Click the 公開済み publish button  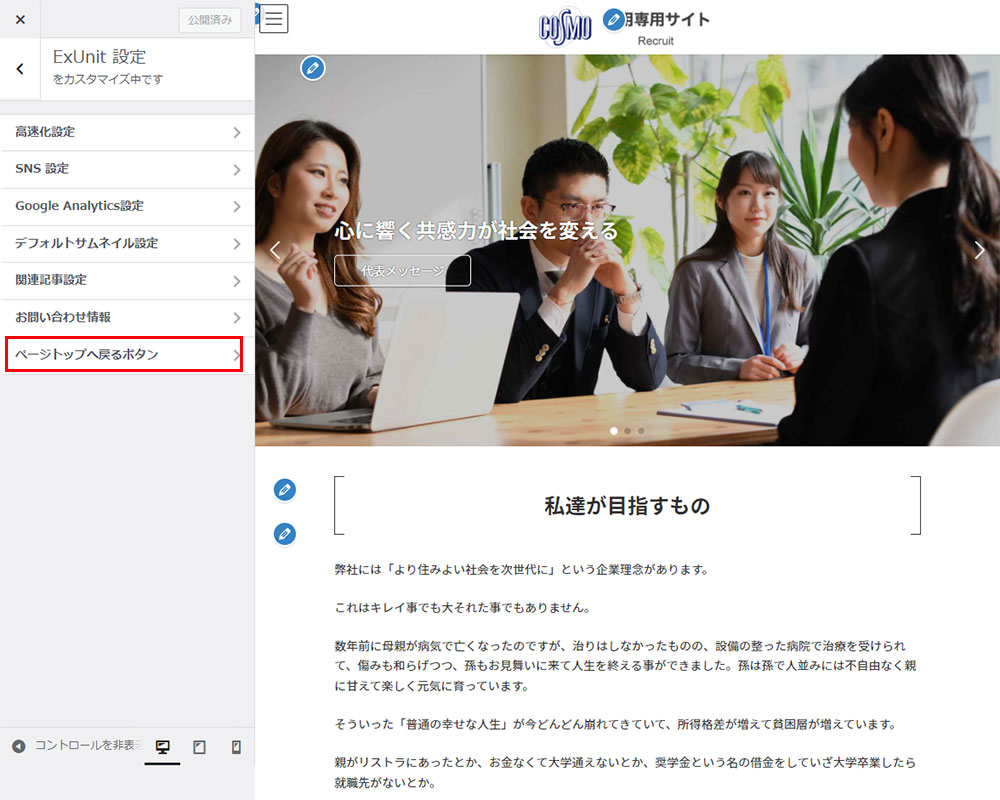click(x=209, y=20)
